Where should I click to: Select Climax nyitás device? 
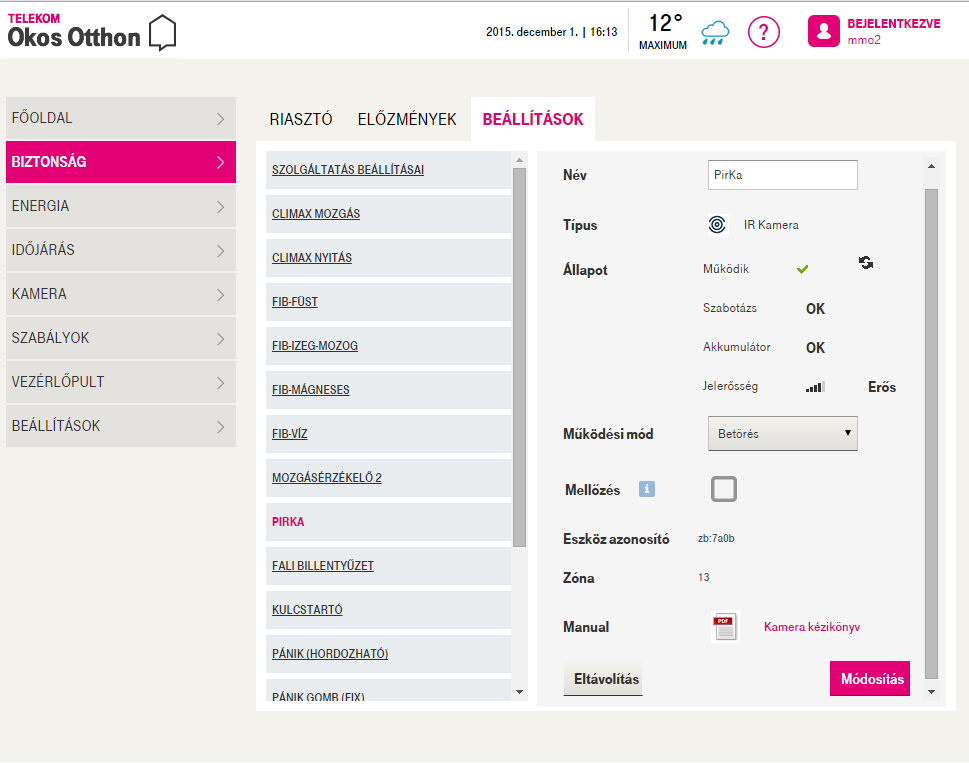[388, 258]
